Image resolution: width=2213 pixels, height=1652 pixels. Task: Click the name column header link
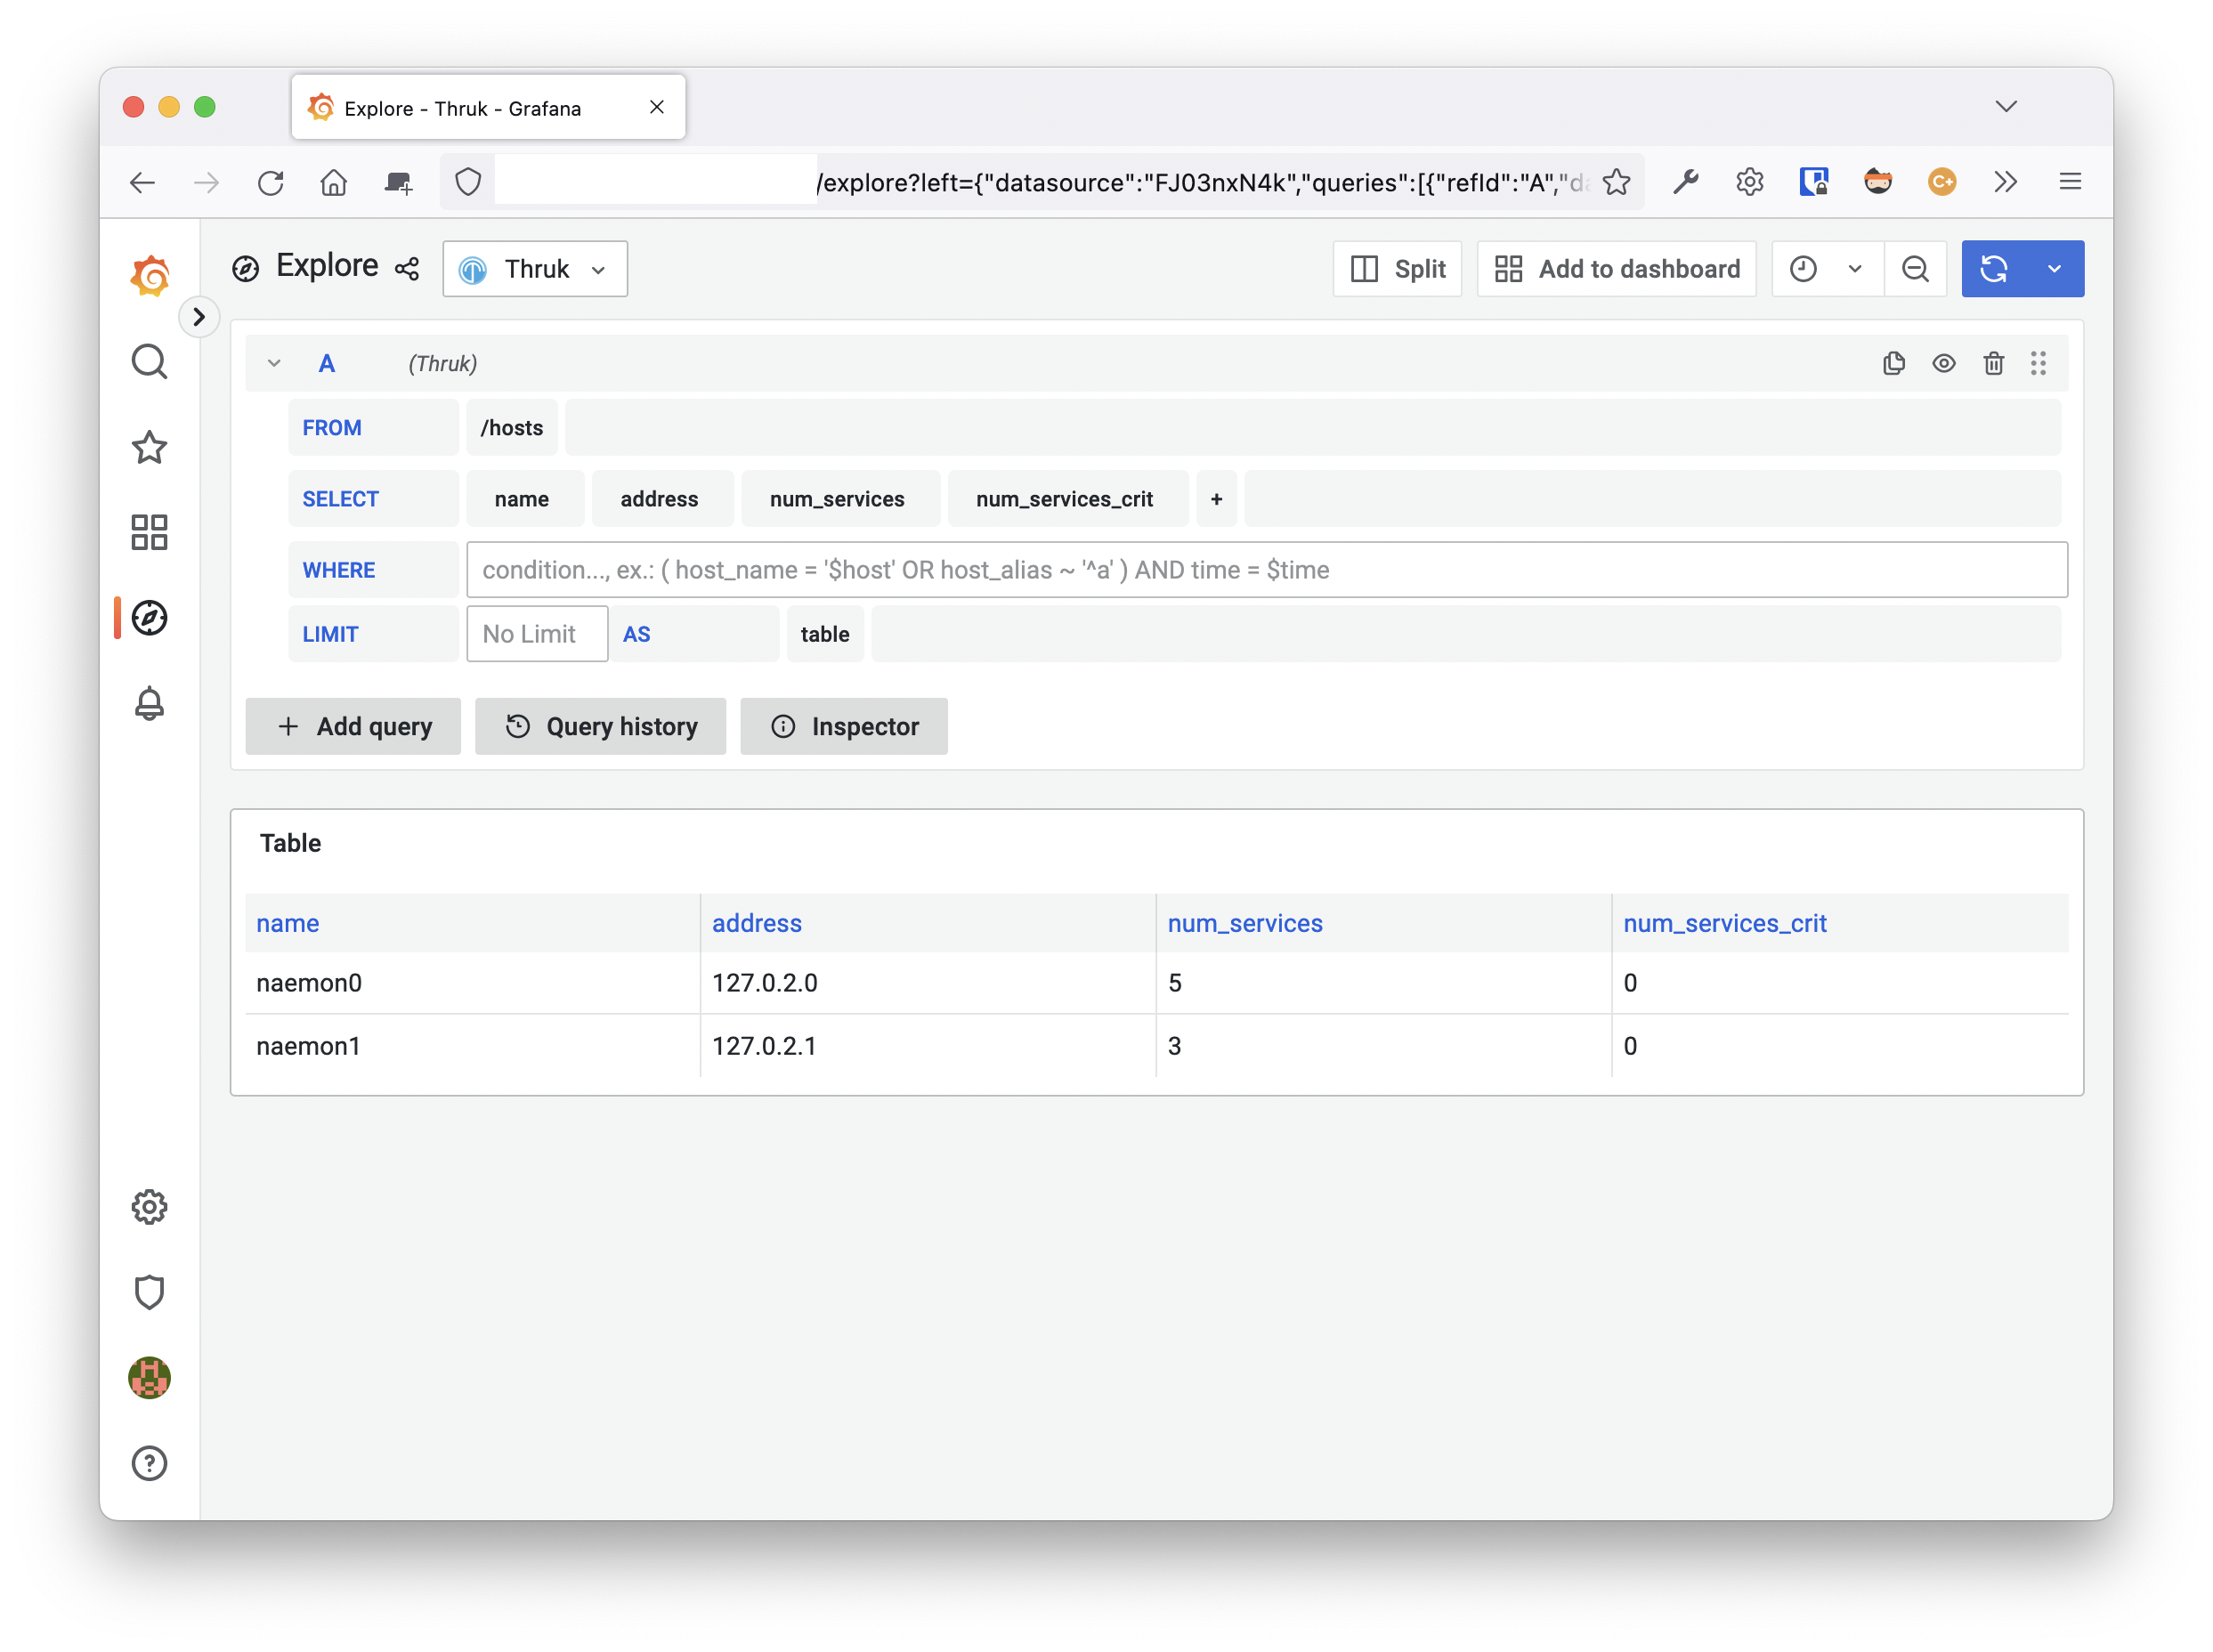pos(288,921)
